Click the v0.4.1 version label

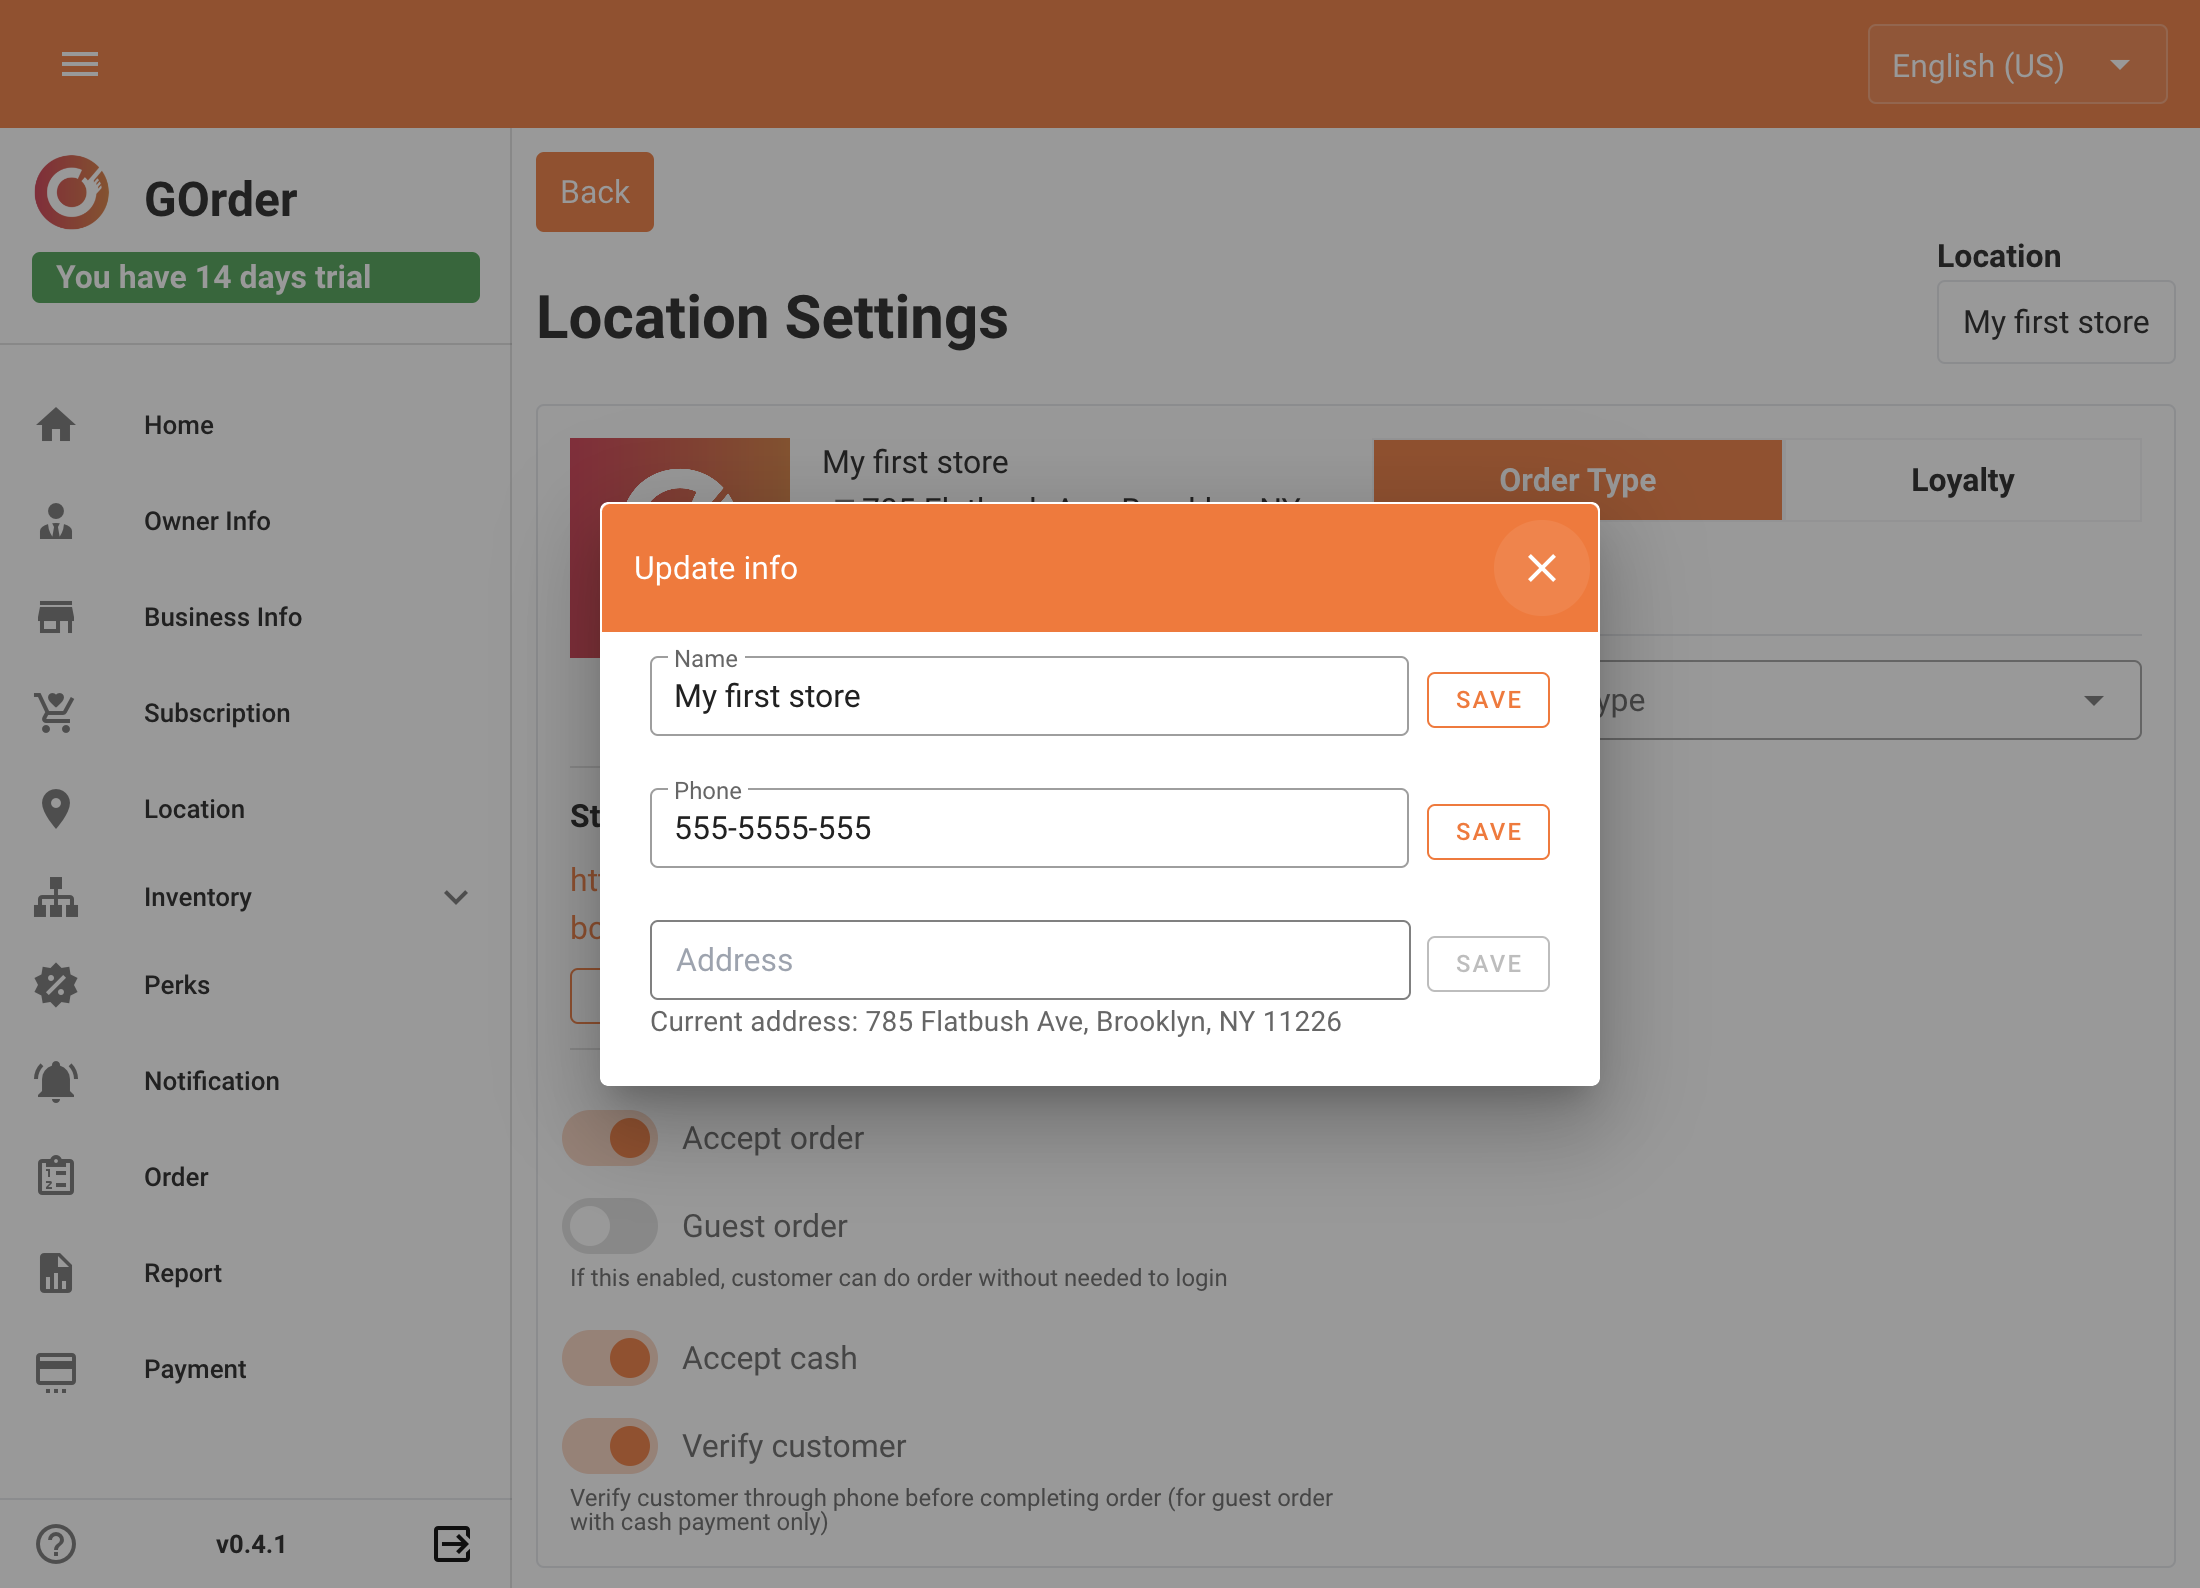pos(251,1544)
